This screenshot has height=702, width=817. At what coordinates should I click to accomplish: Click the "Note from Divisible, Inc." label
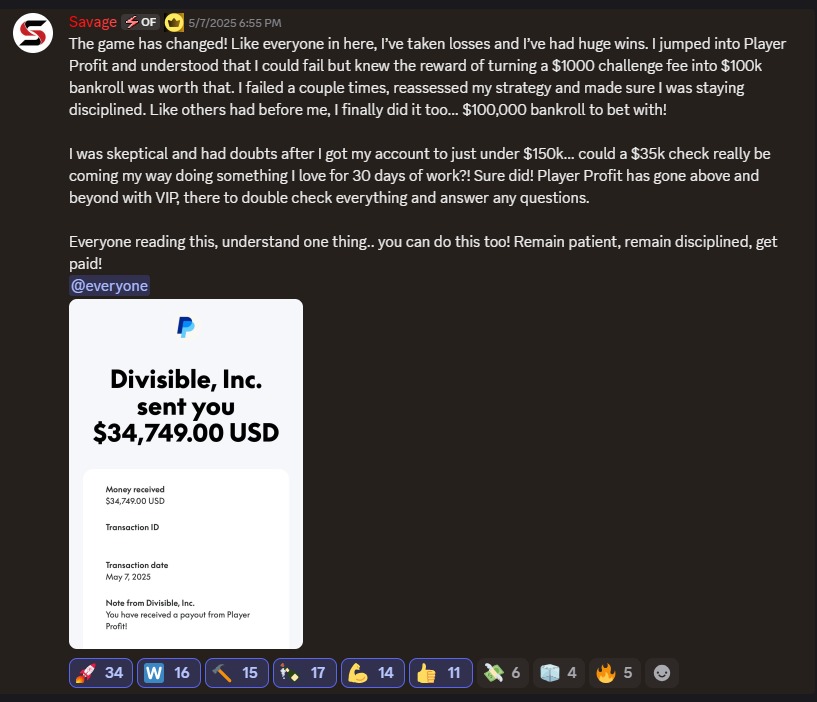tap(150, 603)
